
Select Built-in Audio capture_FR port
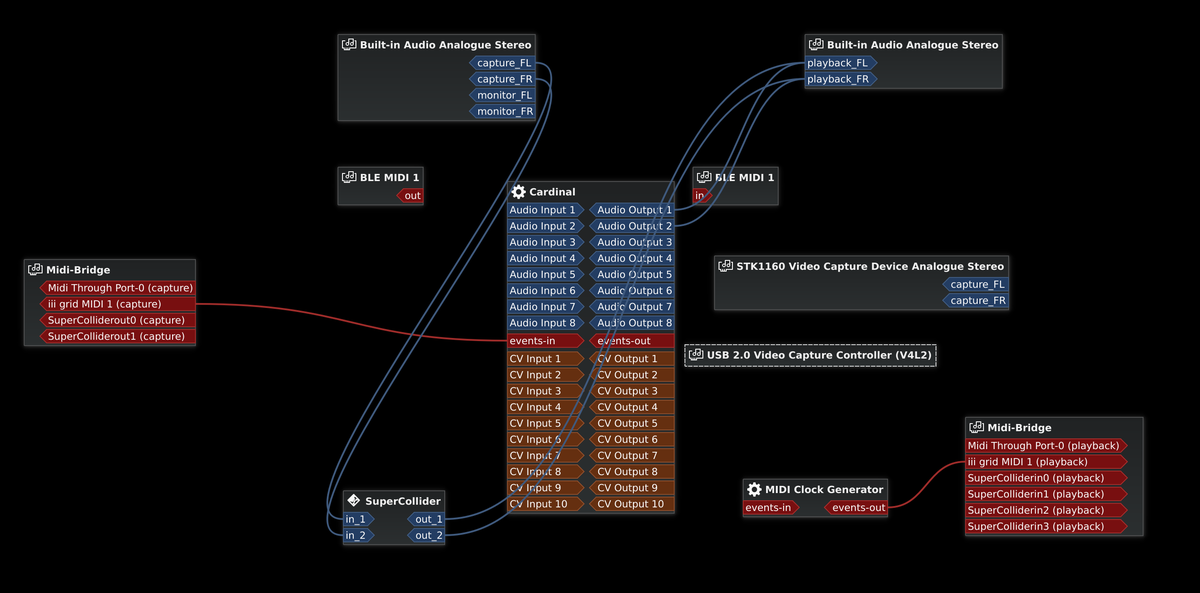[x=504, y=79]
